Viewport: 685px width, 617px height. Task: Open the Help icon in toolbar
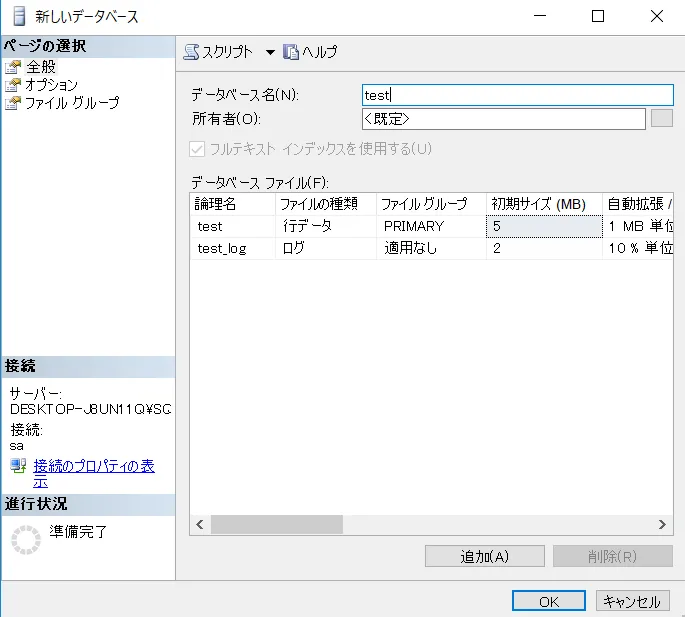click(292, 52)
